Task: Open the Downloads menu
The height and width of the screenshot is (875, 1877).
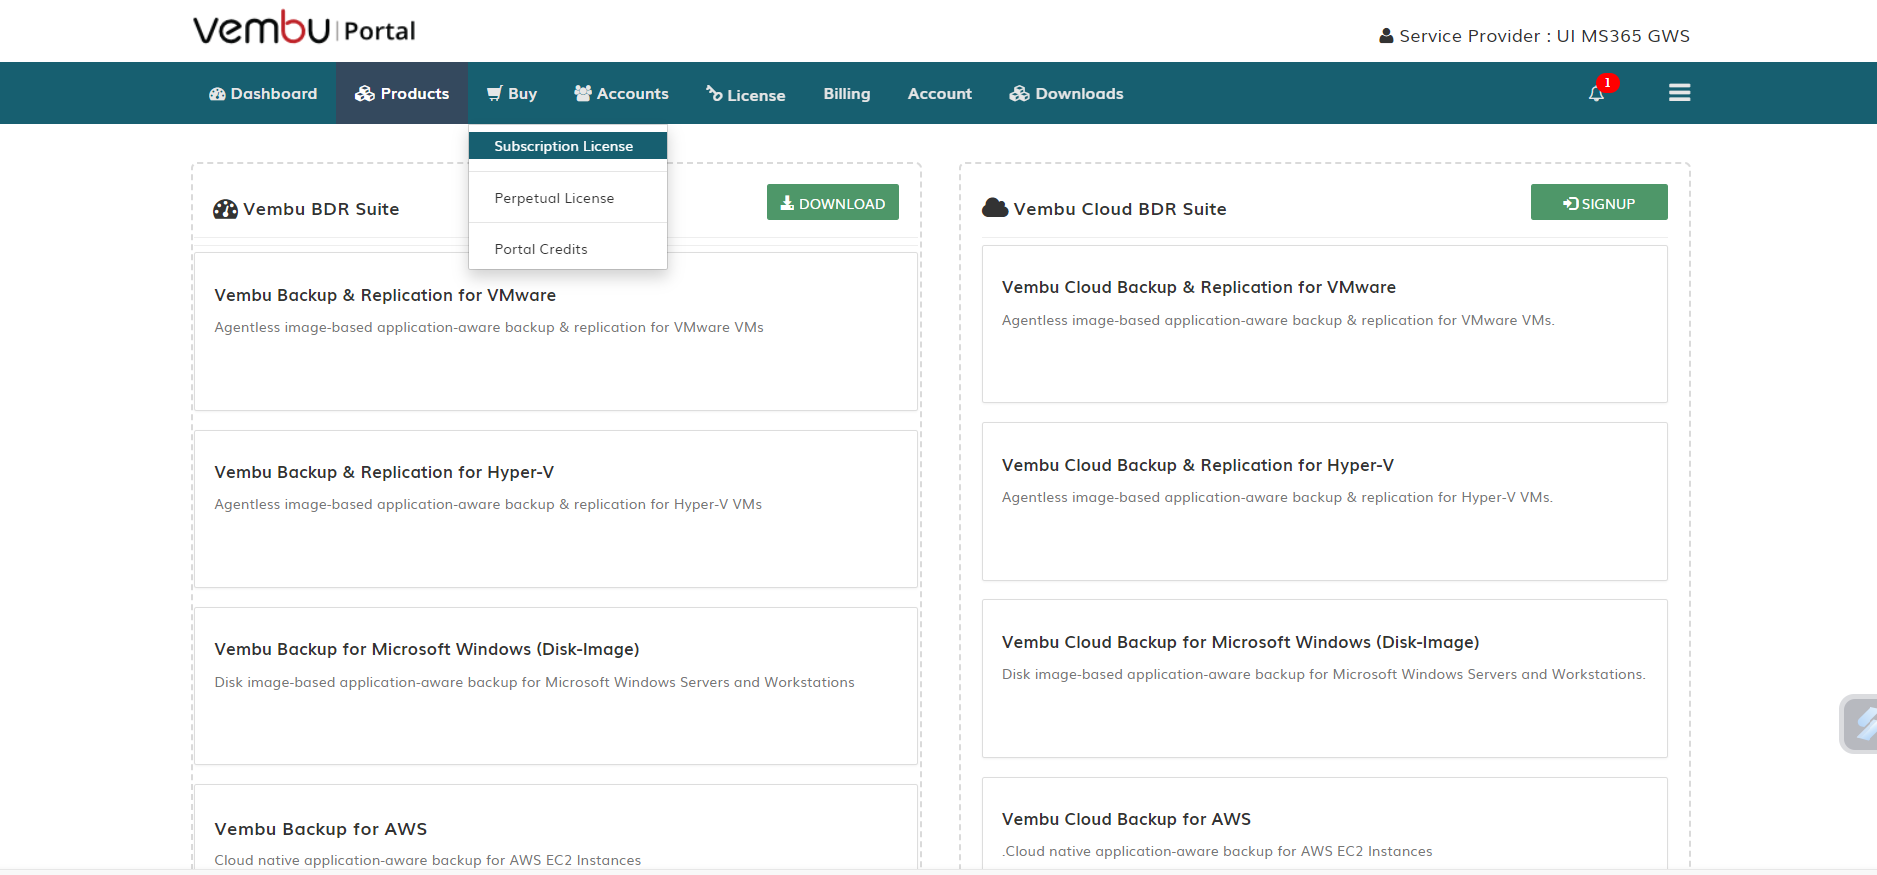Action: pyautogui.click(x=1066, y=94)
